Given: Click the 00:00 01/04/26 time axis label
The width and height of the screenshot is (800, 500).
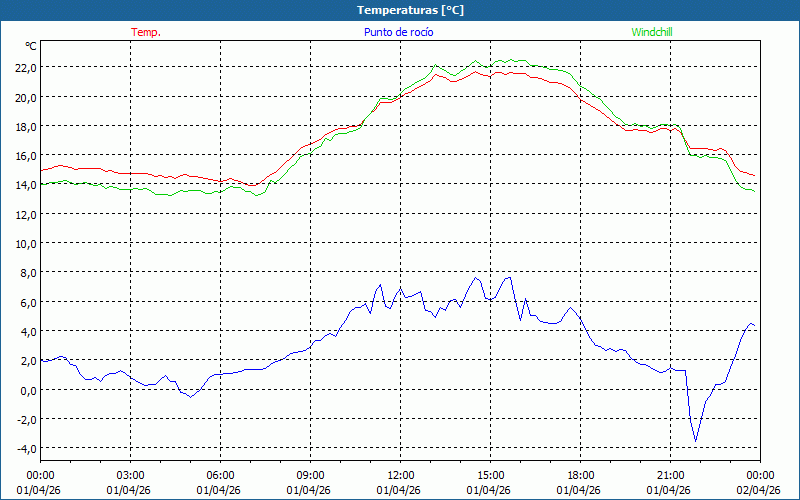Looking at the screenshot, I should (x=40, y=482).
